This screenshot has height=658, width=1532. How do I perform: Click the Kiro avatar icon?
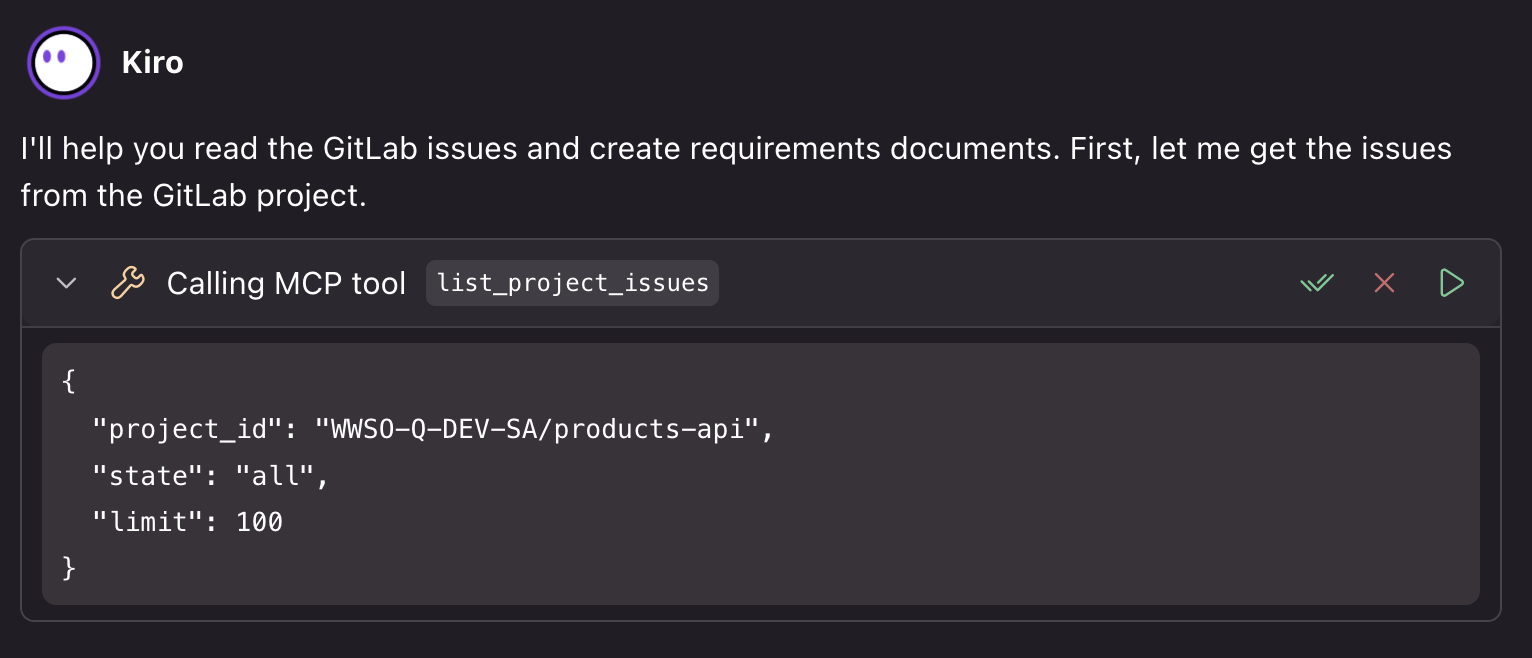pyautogui.click(x=63, y=61)
